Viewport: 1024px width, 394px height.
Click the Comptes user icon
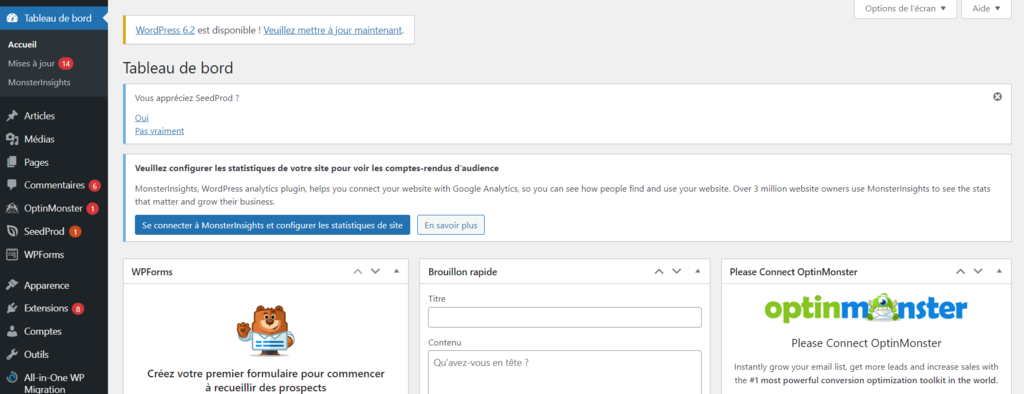[12, 331]
